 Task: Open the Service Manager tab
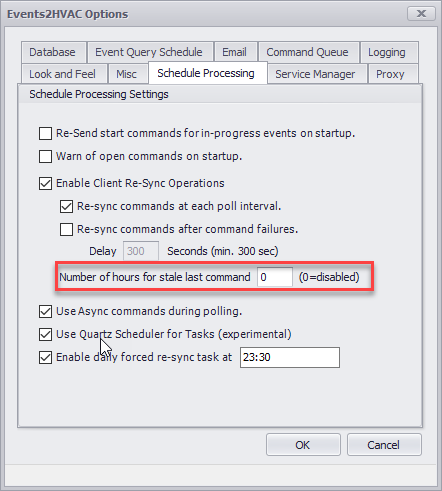coord(317,74)
